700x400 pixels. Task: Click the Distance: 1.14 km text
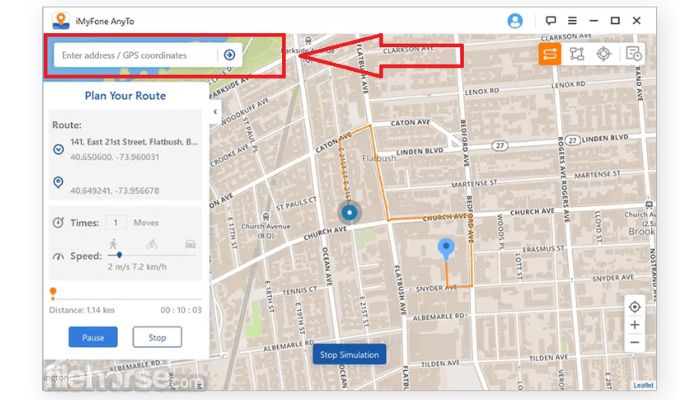[82, 310]
